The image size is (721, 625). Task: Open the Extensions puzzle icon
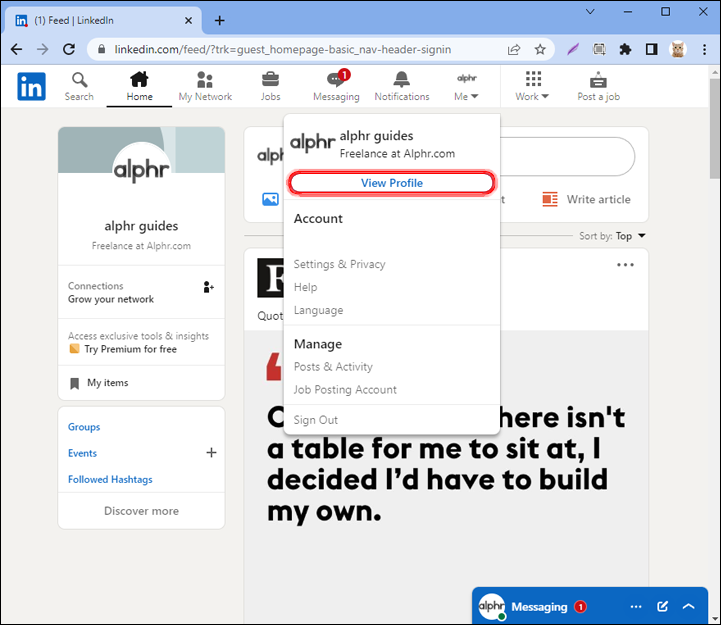[x=625, y=49]
